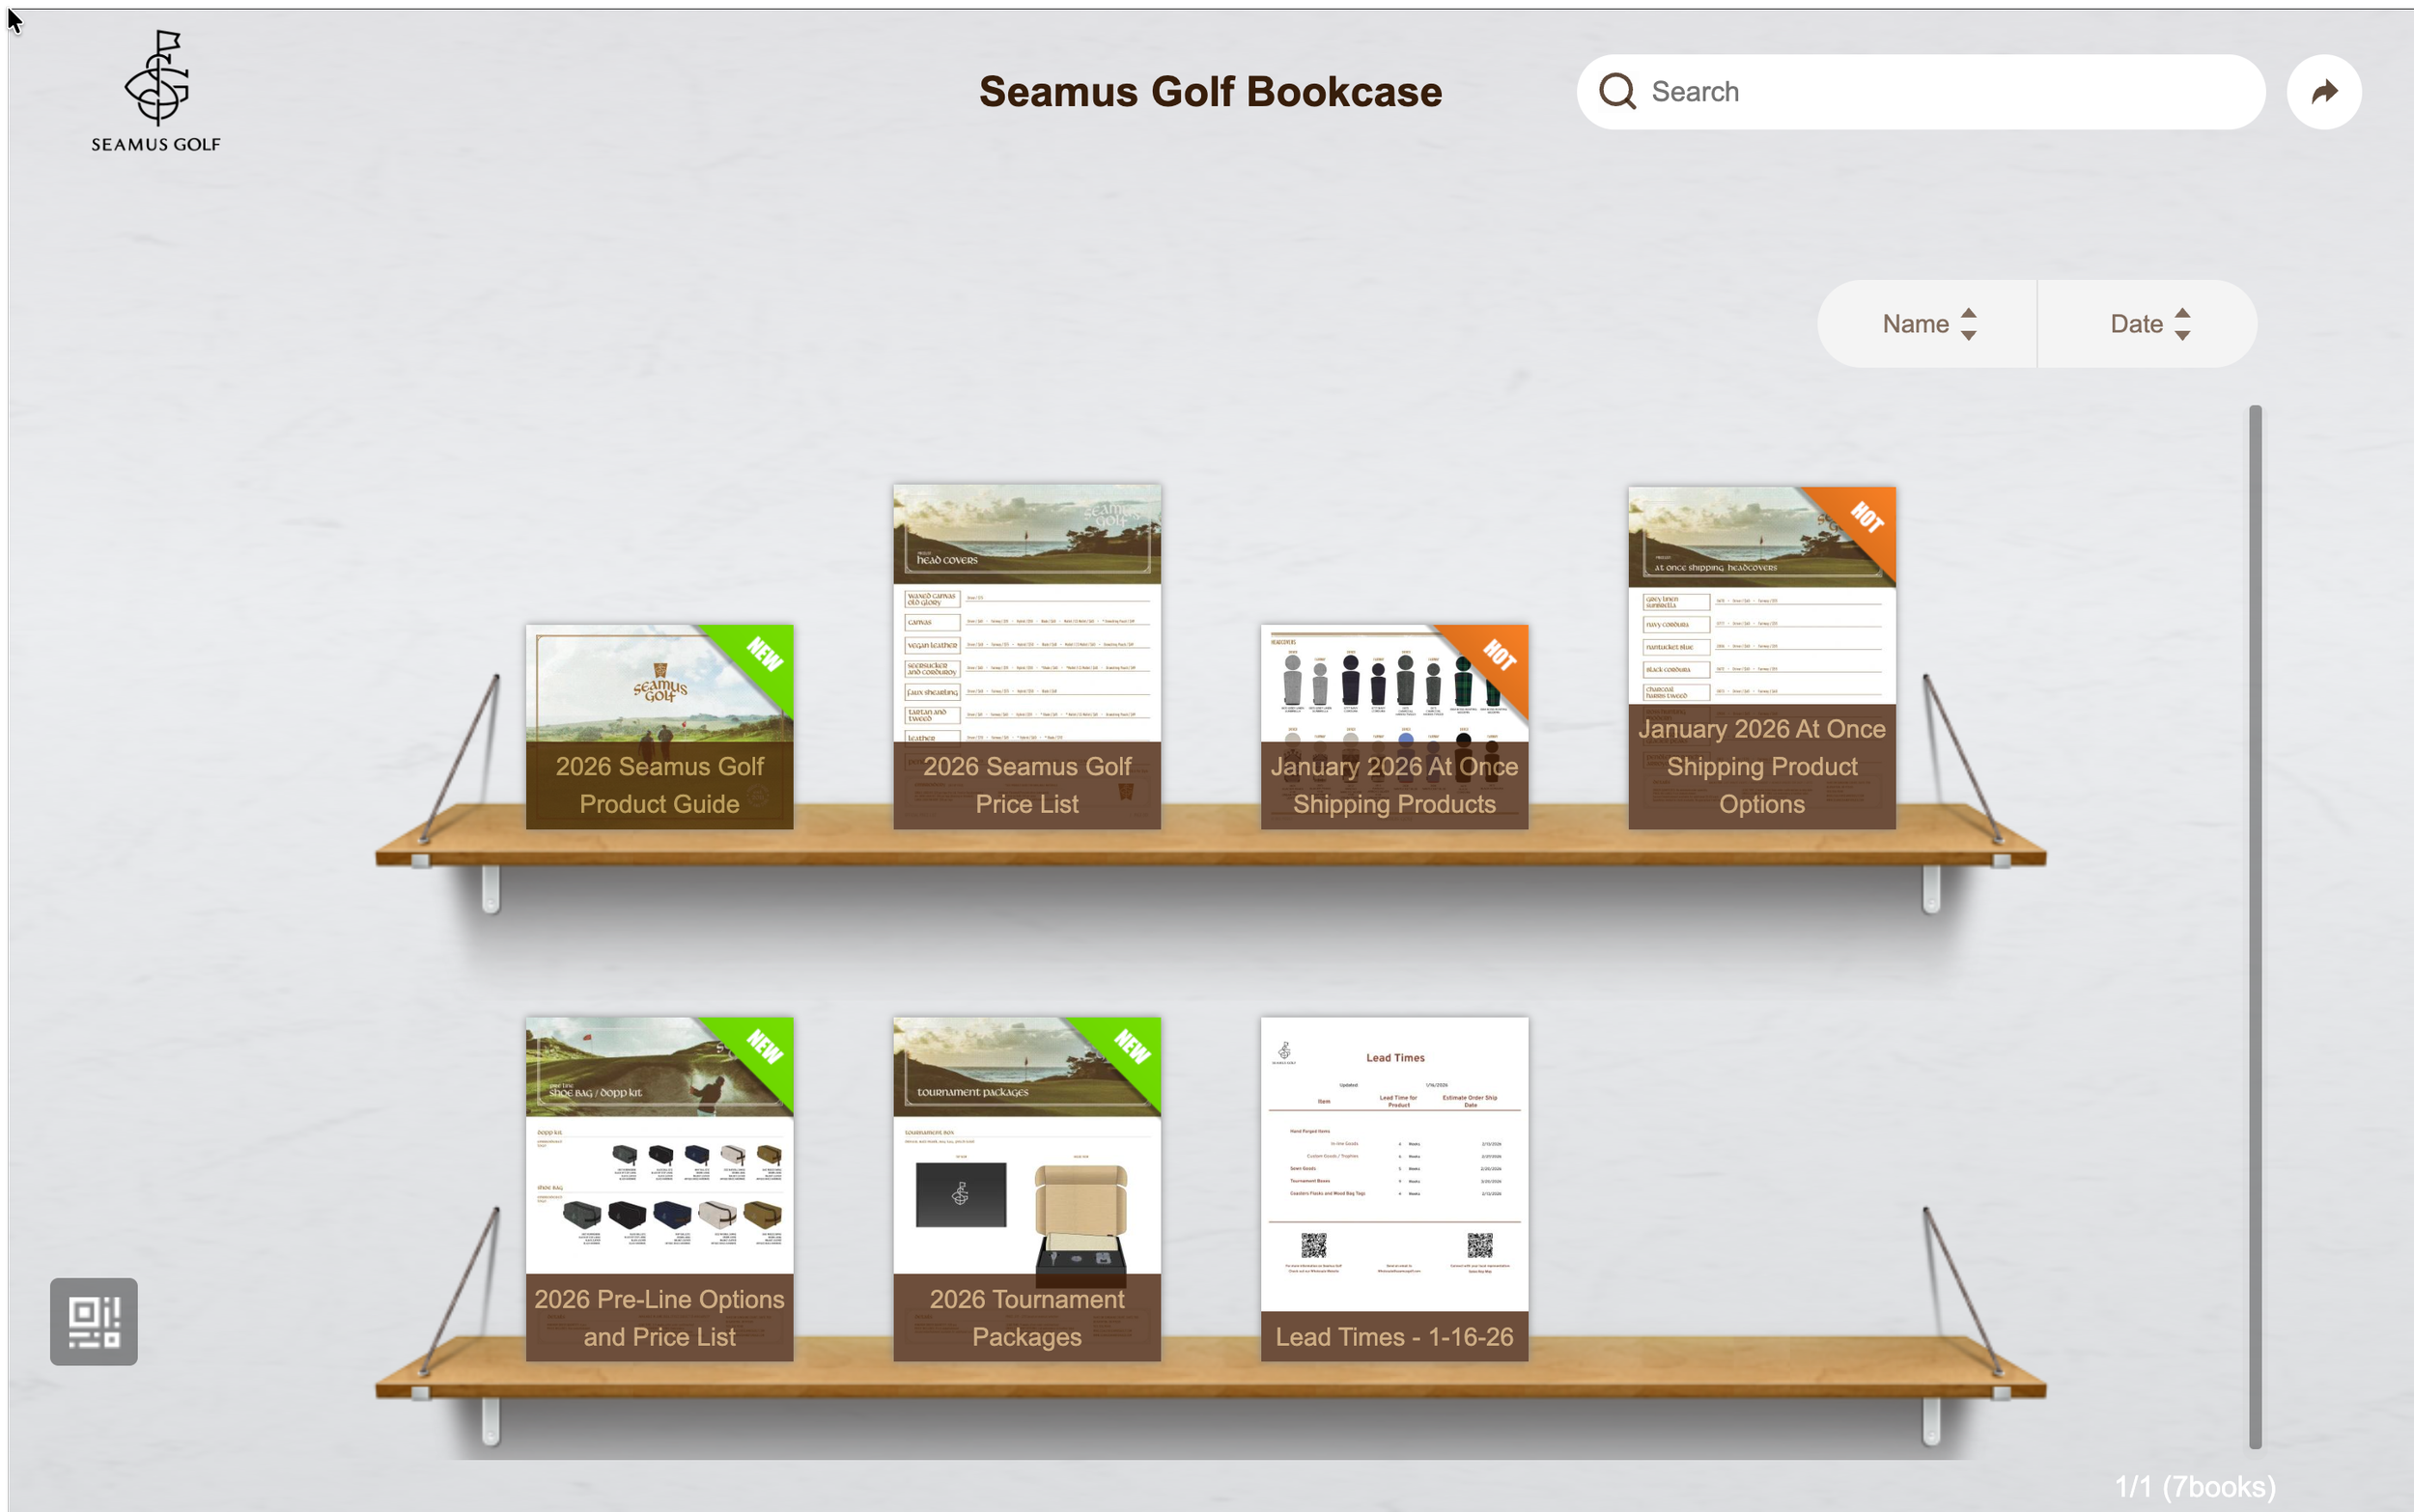Open January 2026 At Once Shipping Products title
This screenshot has width=2414, height=1512.
click(1394, 785)
